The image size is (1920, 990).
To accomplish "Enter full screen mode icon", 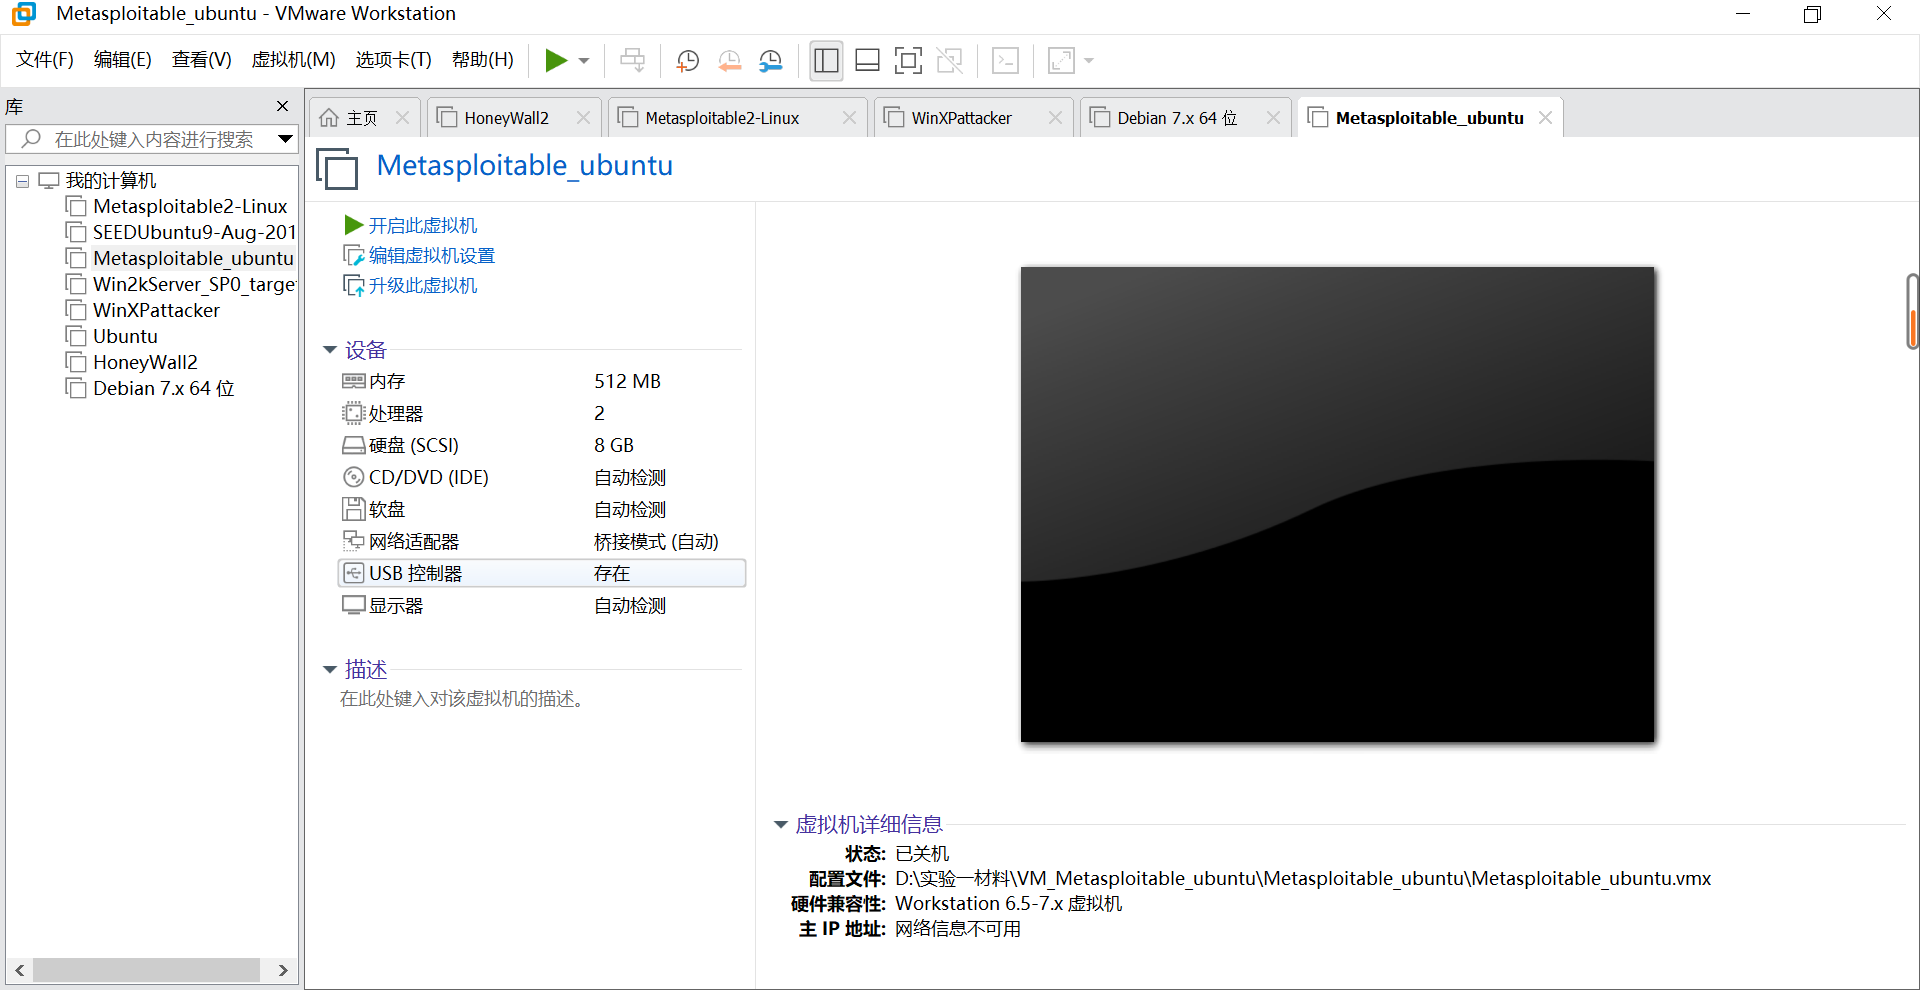I will point(908,61).
